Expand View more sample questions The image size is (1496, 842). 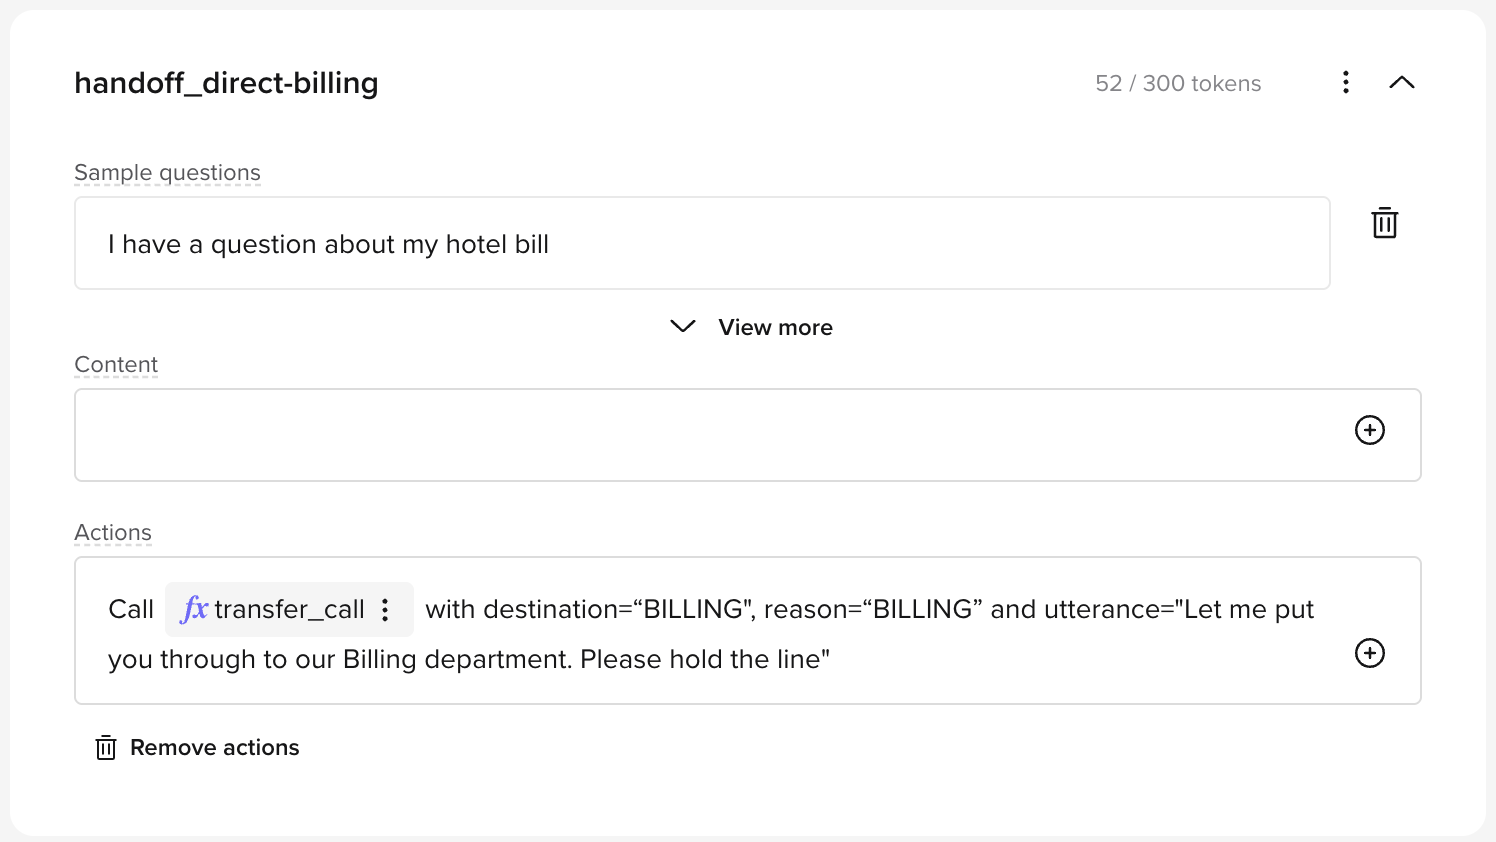751,327
